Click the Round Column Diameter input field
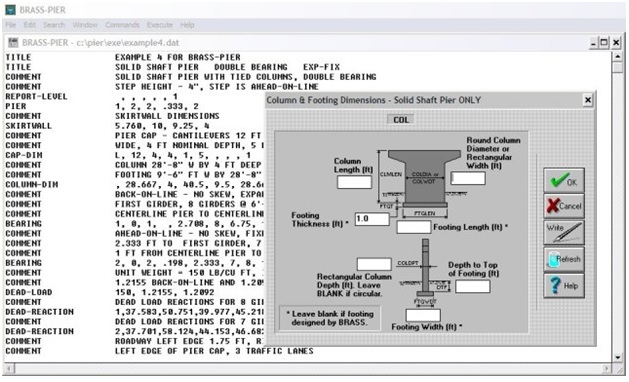This screenshot has height=382, width=629. click(x=468, y=178)
